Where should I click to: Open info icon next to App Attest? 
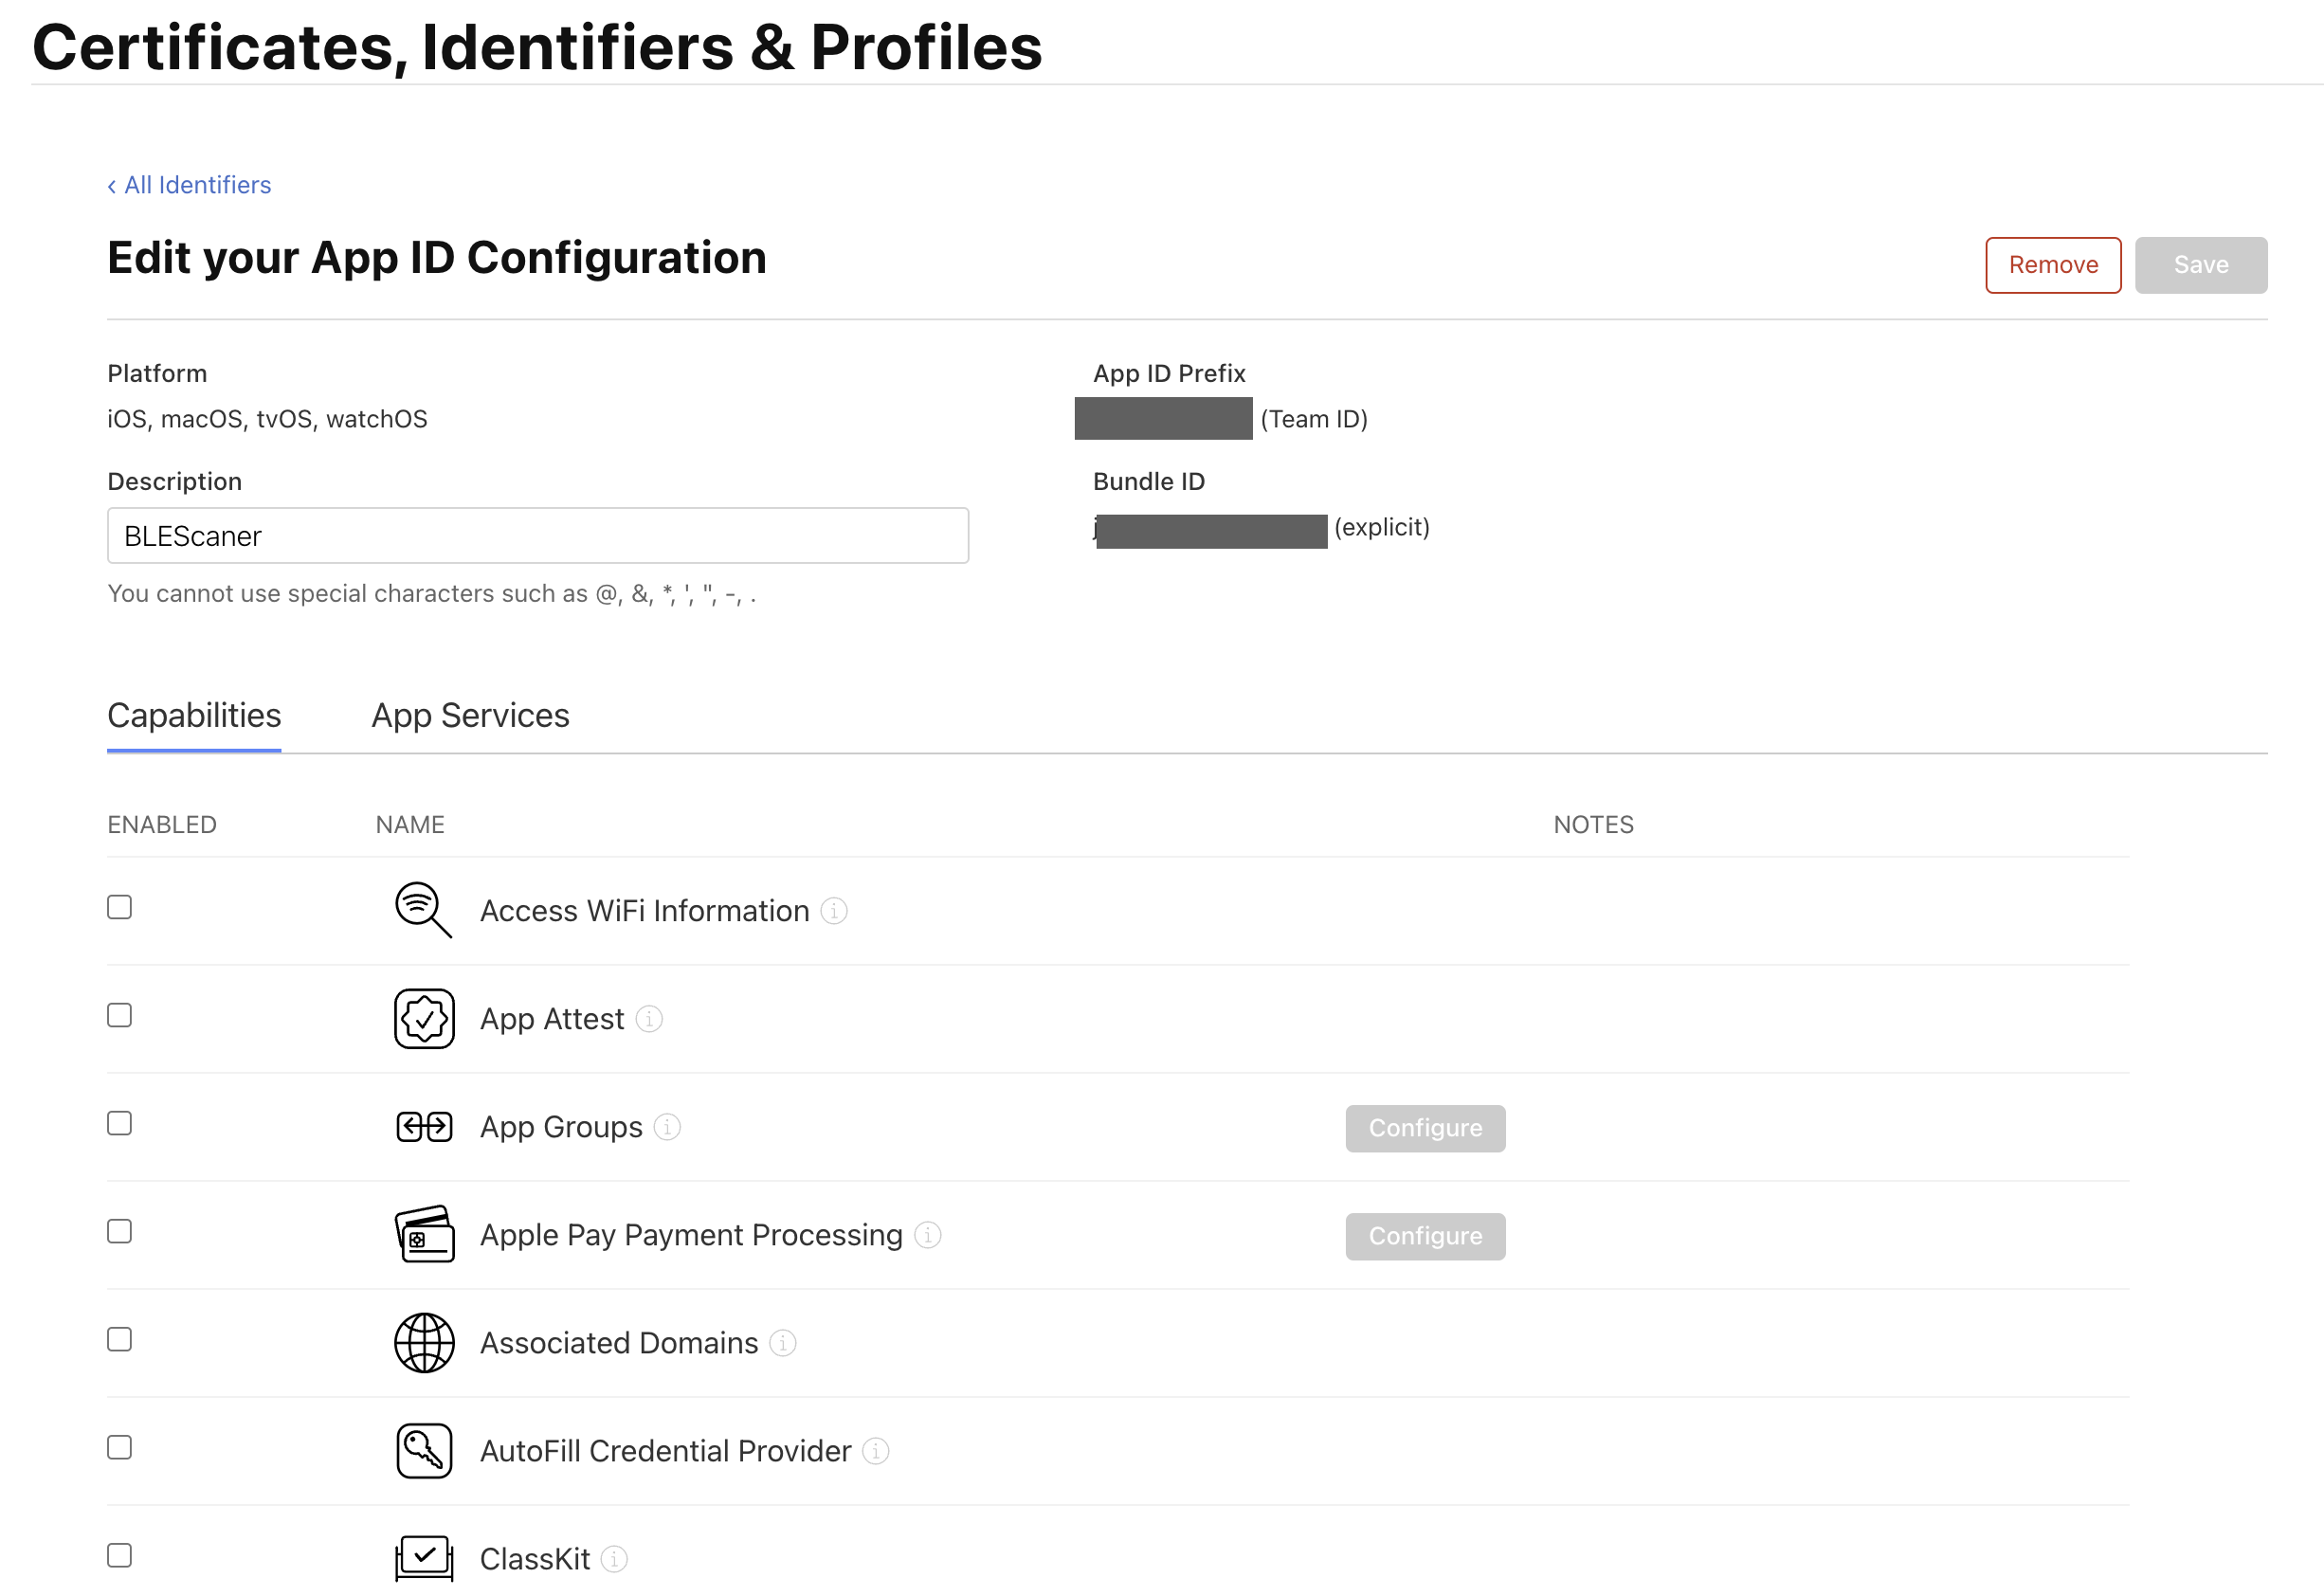649,1019
